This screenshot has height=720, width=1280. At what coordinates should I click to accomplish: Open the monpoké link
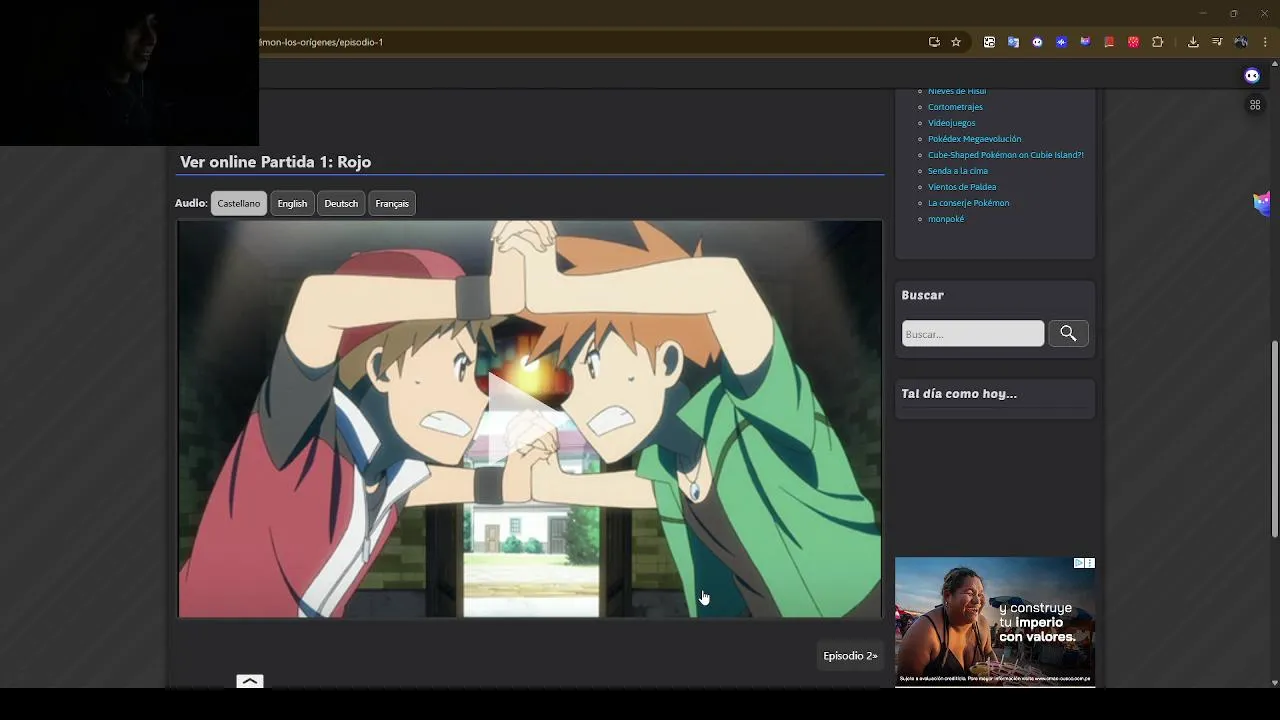coord(946,219)
